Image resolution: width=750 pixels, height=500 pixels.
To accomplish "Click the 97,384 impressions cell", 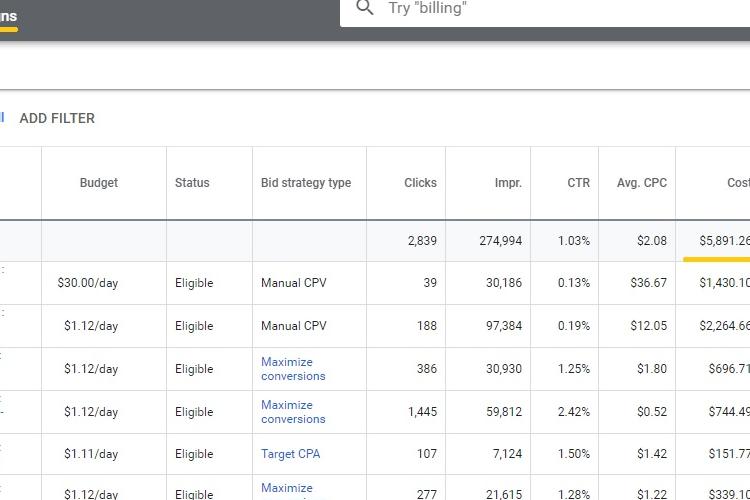I will point(504,326).
